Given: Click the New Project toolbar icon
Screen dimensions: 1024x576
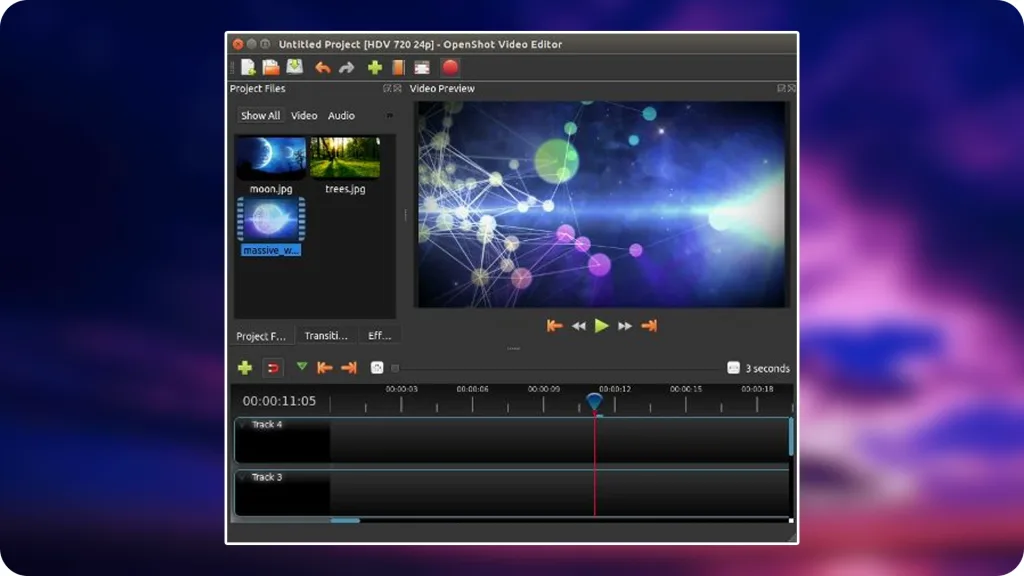Looking at the screenshot, I should [248, 68].
